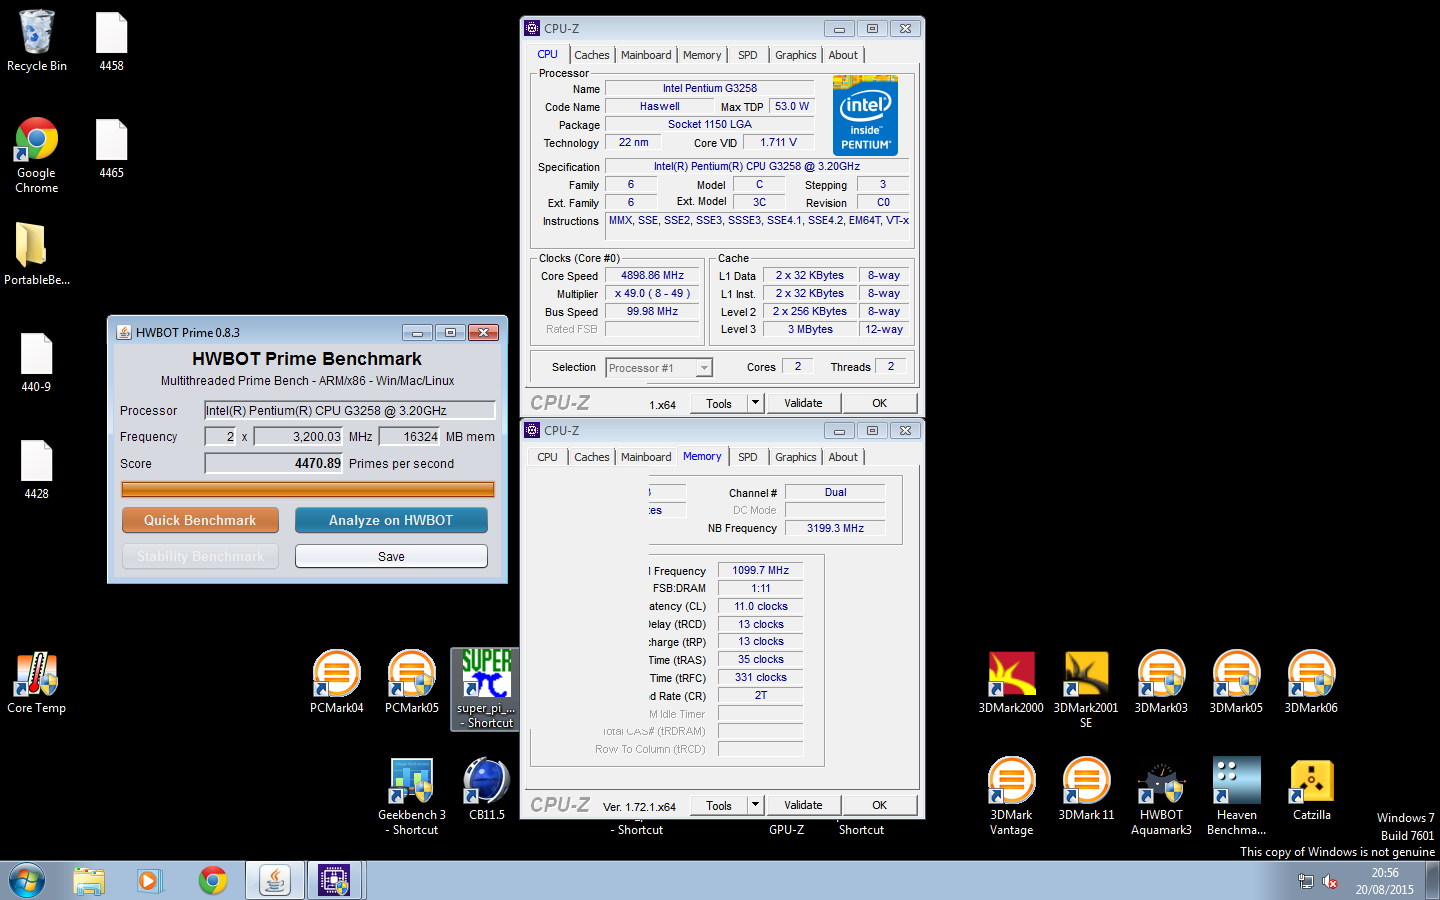Start the Quick Benchmark in HWBOT Prime

point(200,520)
